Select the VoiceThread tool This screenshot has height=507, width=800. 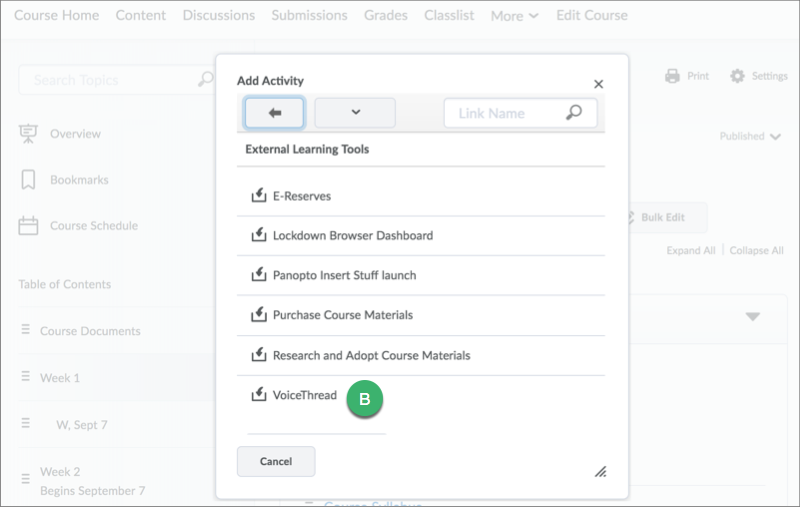tap(305, 395)
